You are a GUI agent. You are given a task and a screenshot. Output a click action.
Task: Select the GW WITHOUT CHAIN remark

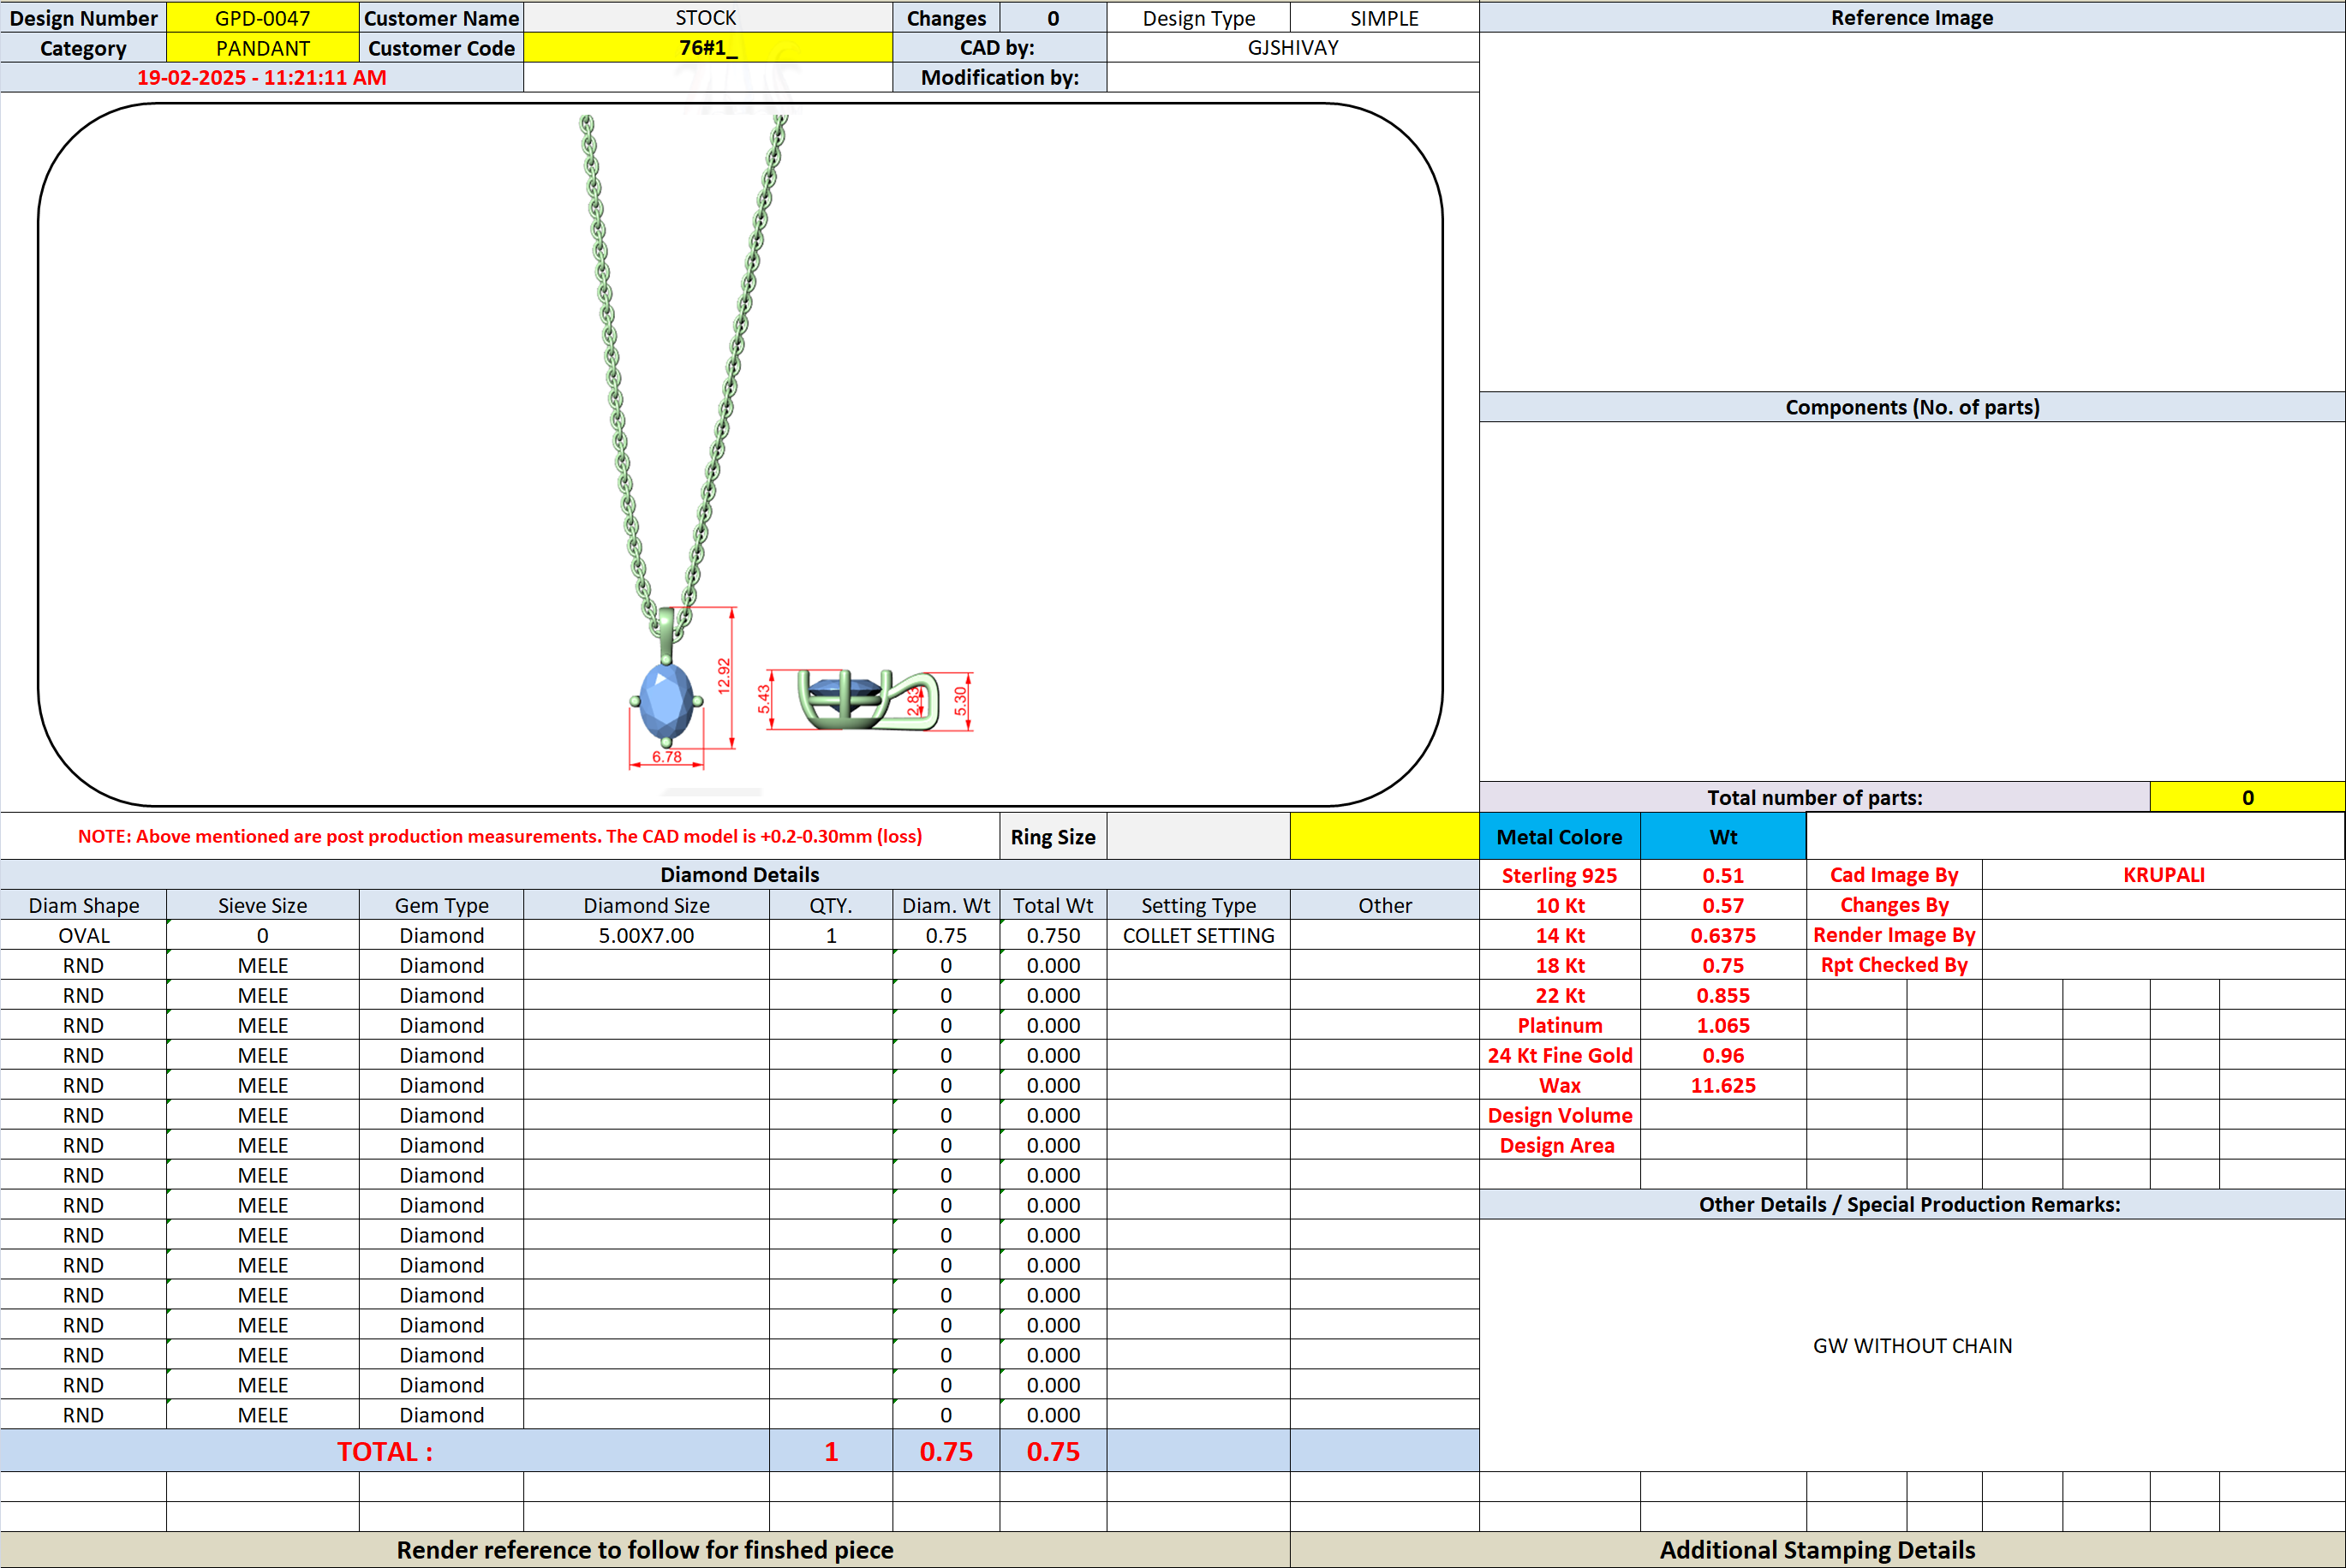(x=1912, y=1346)
